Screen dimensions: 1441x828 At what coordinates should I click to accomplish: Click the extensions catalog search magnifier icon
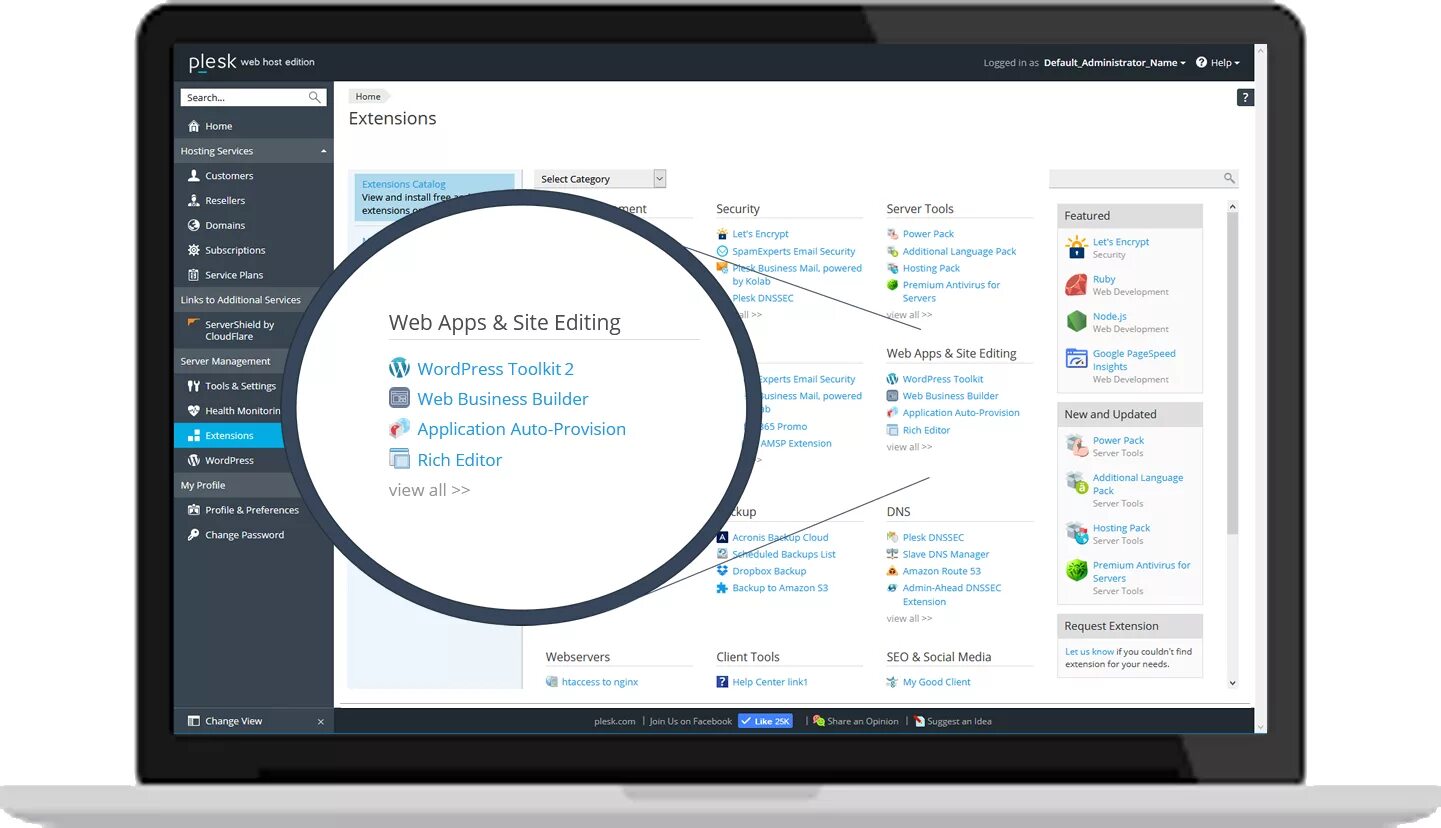tap(1229, 178)
